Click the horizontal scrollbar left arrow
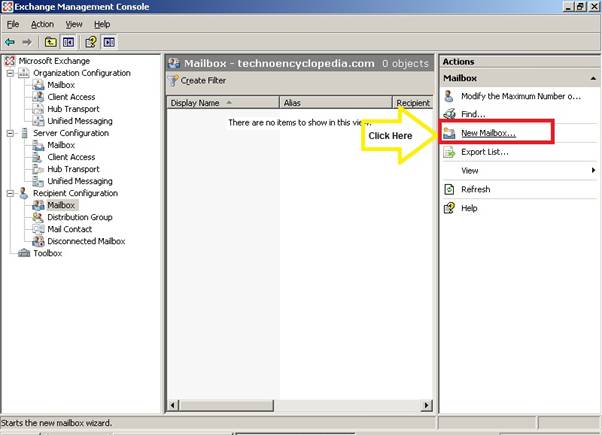The height and width of the screenshot is (435, 602). (173, 405)
